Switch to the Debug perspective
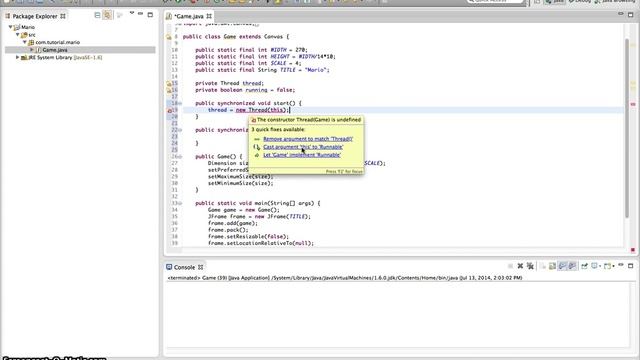 [580, 2]
